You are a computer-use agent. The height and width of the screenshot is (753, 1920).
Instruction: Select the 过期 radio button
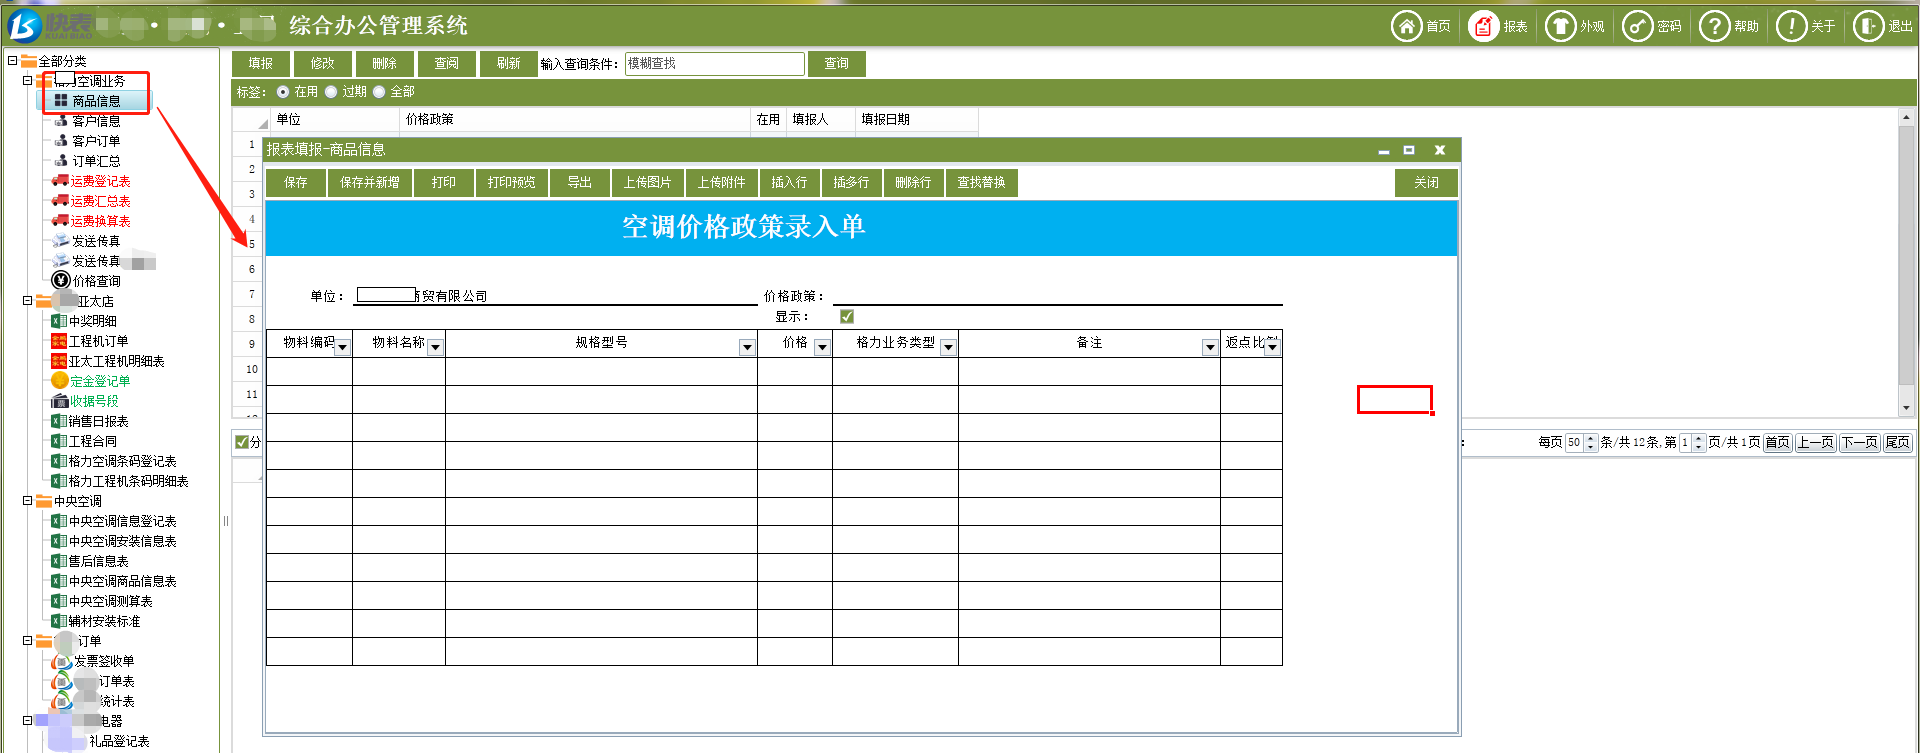pos(331,92)
